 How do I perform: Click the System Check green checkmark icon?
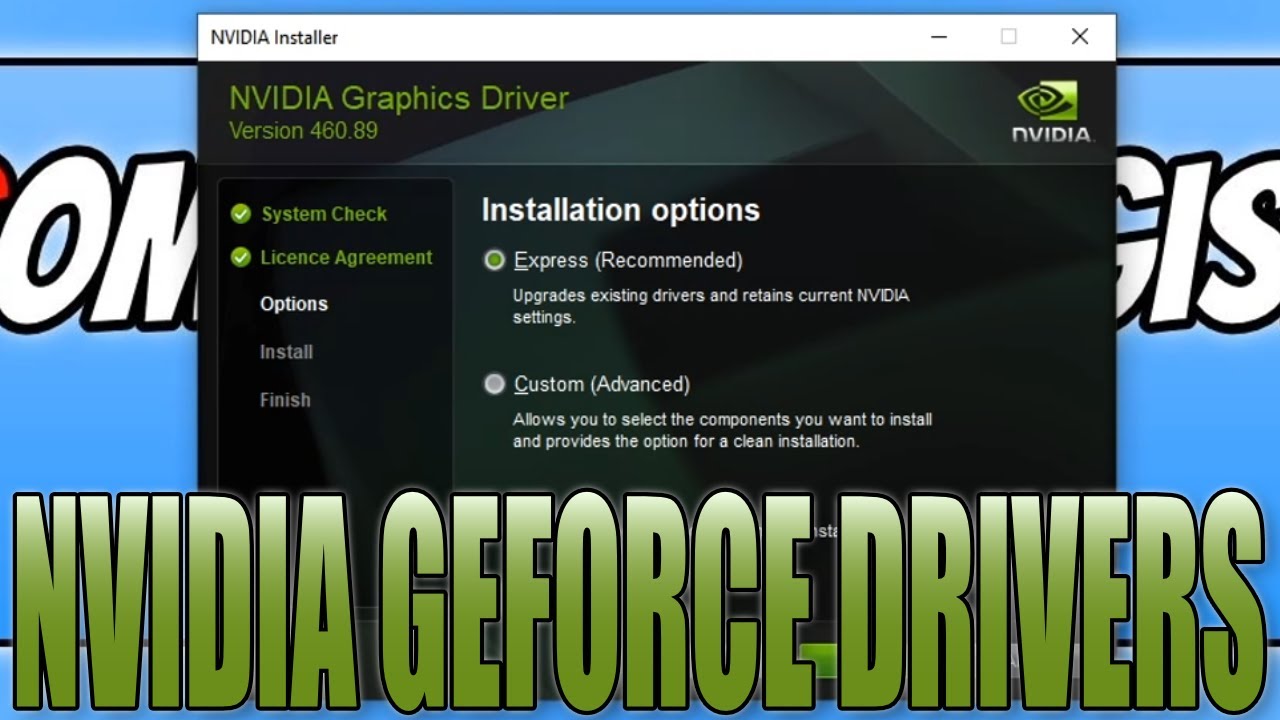tap(240, 214)
